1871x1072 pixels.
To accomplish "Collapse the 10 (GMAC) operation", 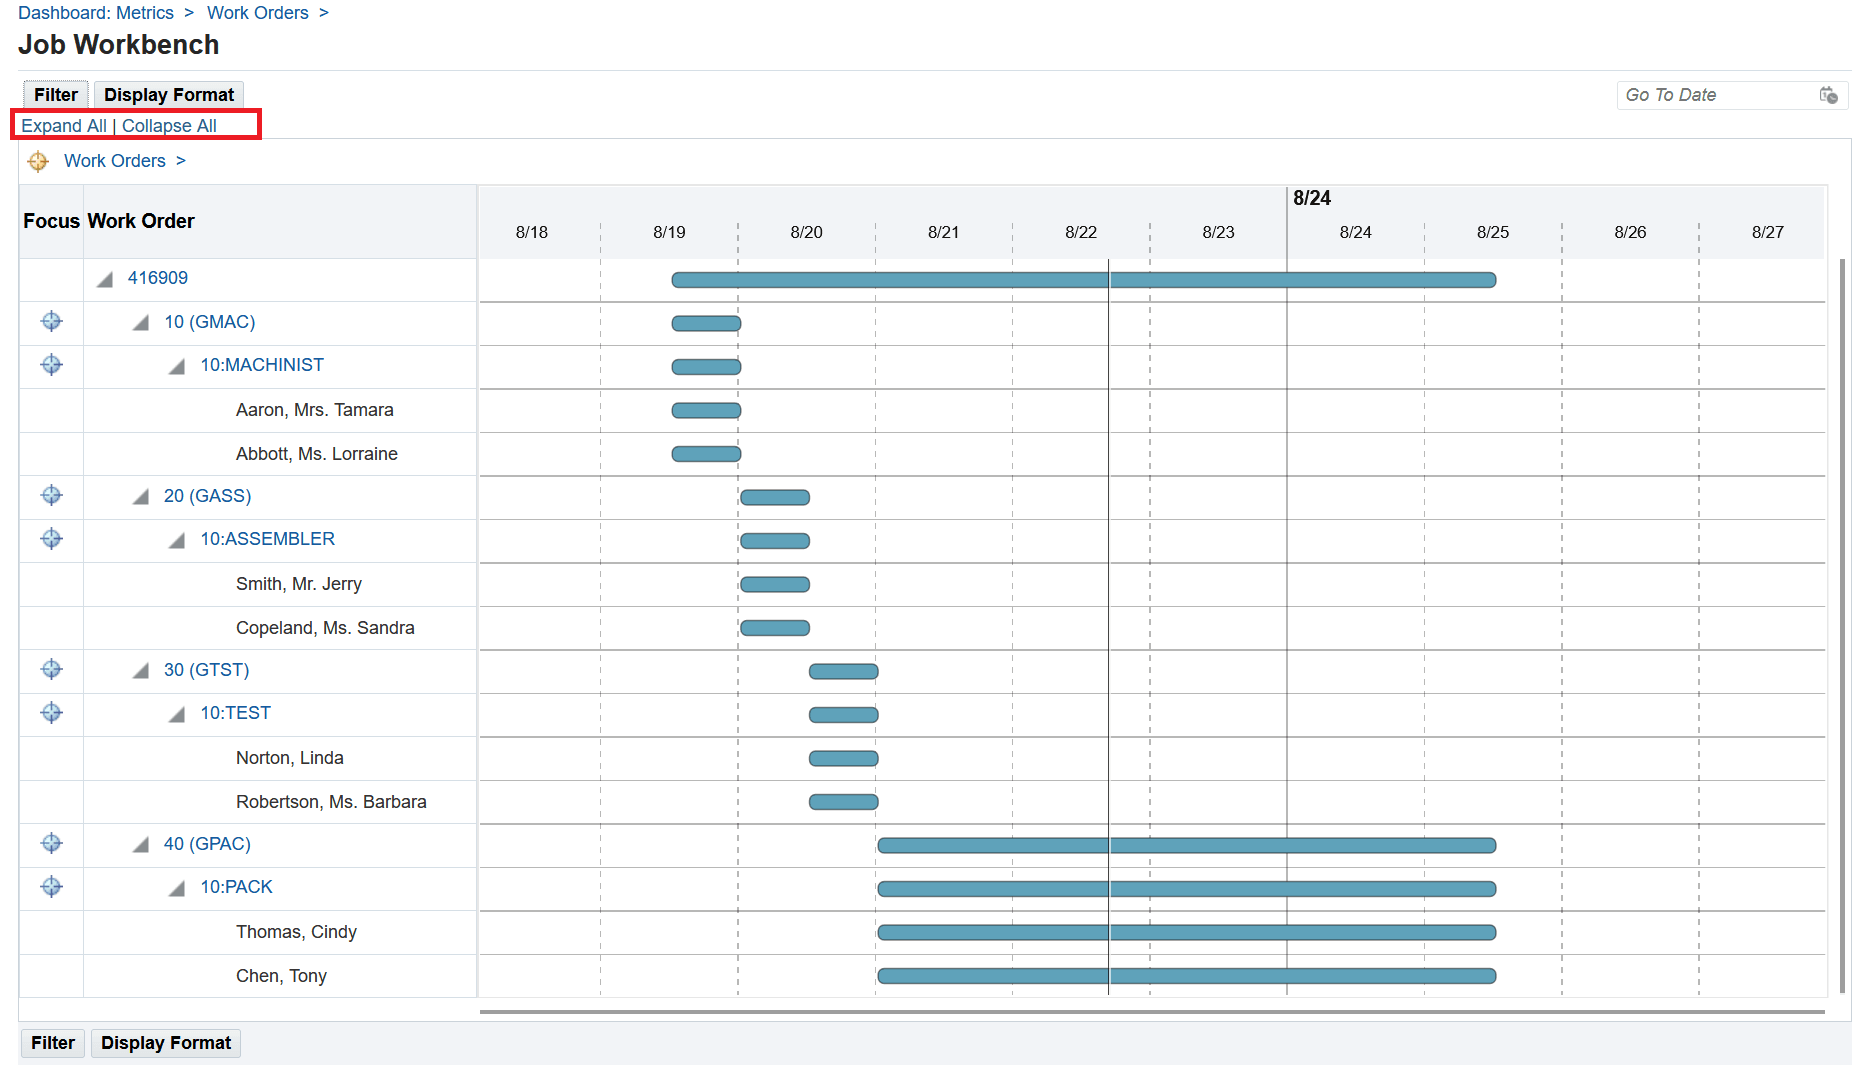I will (x=141, y=322).
